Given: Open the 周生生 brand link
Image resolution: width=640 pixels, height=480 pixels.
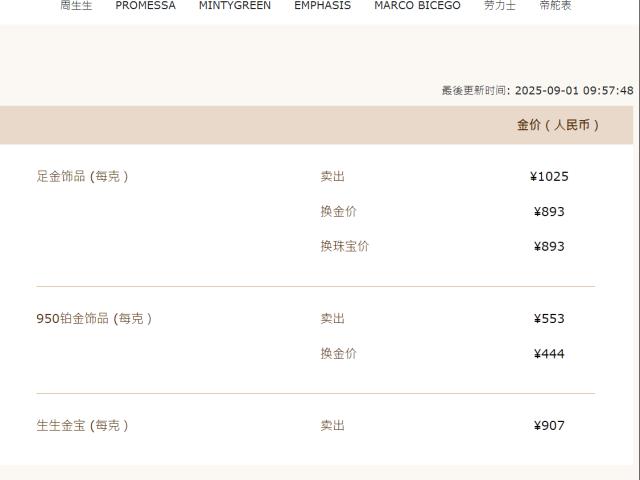Looking at the screenshot, I should [x=76, y=5].
